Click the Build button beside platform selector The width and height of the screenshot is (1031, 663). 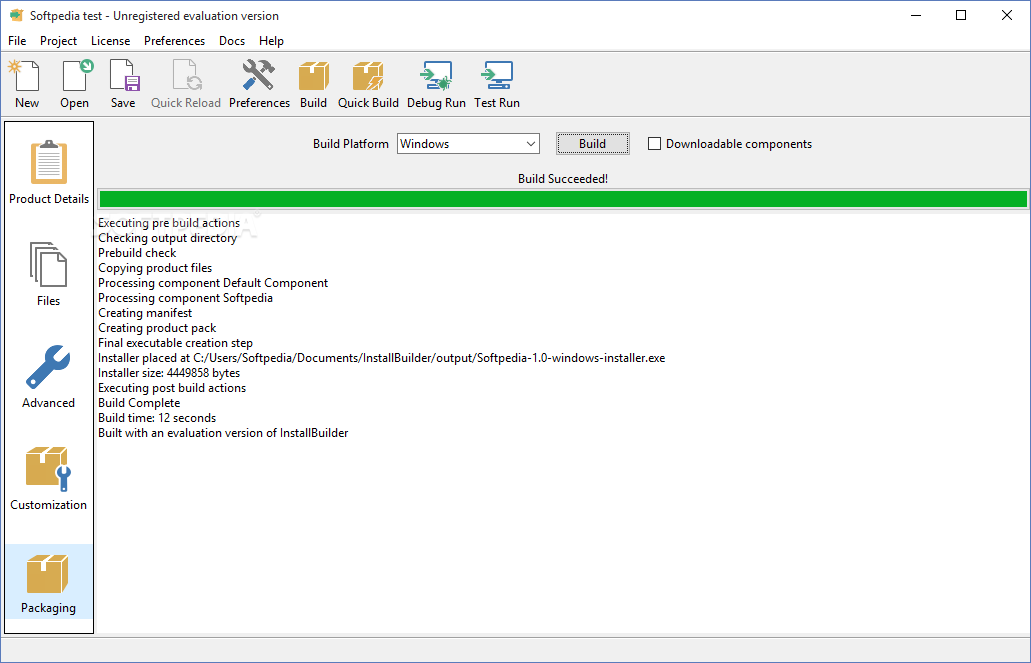click(x=592, y=143)
